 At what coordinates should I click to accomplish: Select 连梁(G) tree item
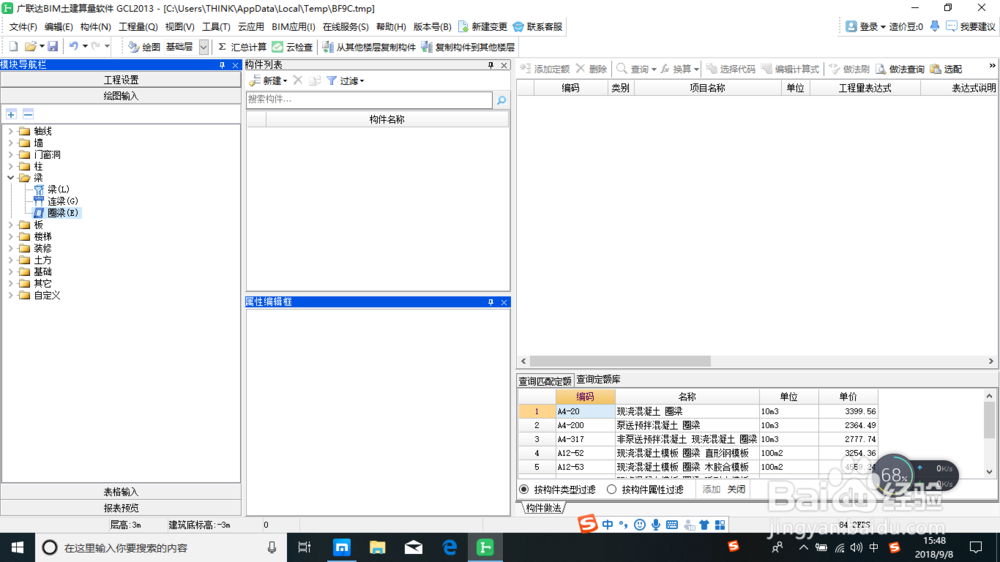click(x=62, y=201)
